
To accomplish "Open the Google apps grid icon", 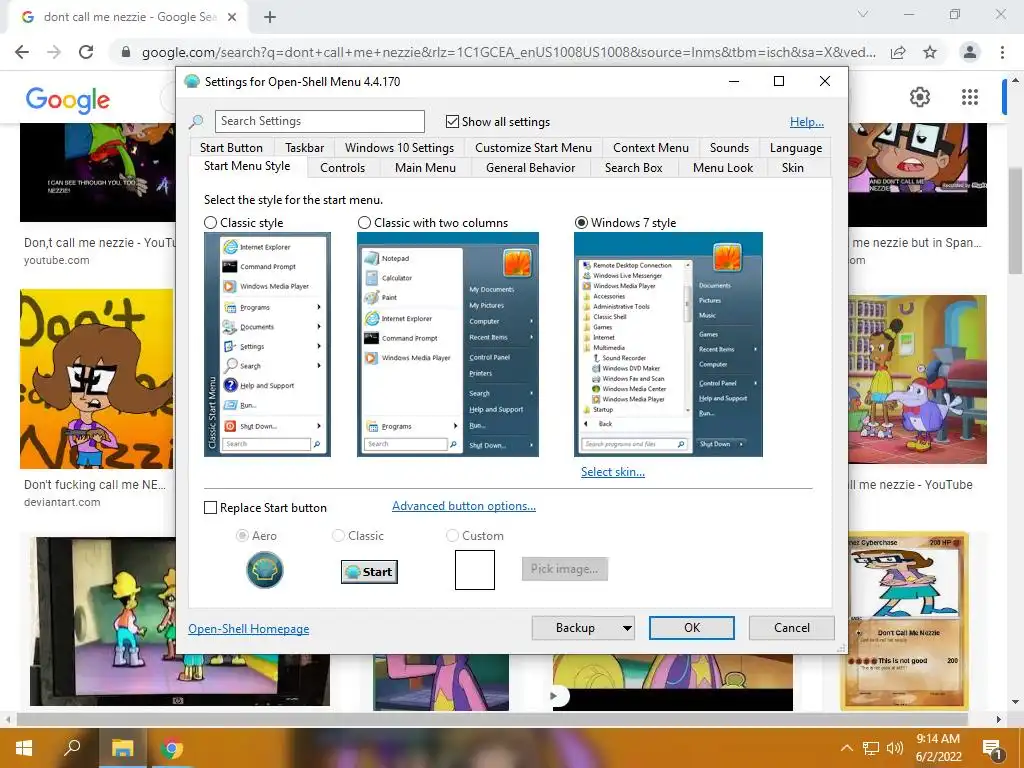I will [x=970, y=97].
